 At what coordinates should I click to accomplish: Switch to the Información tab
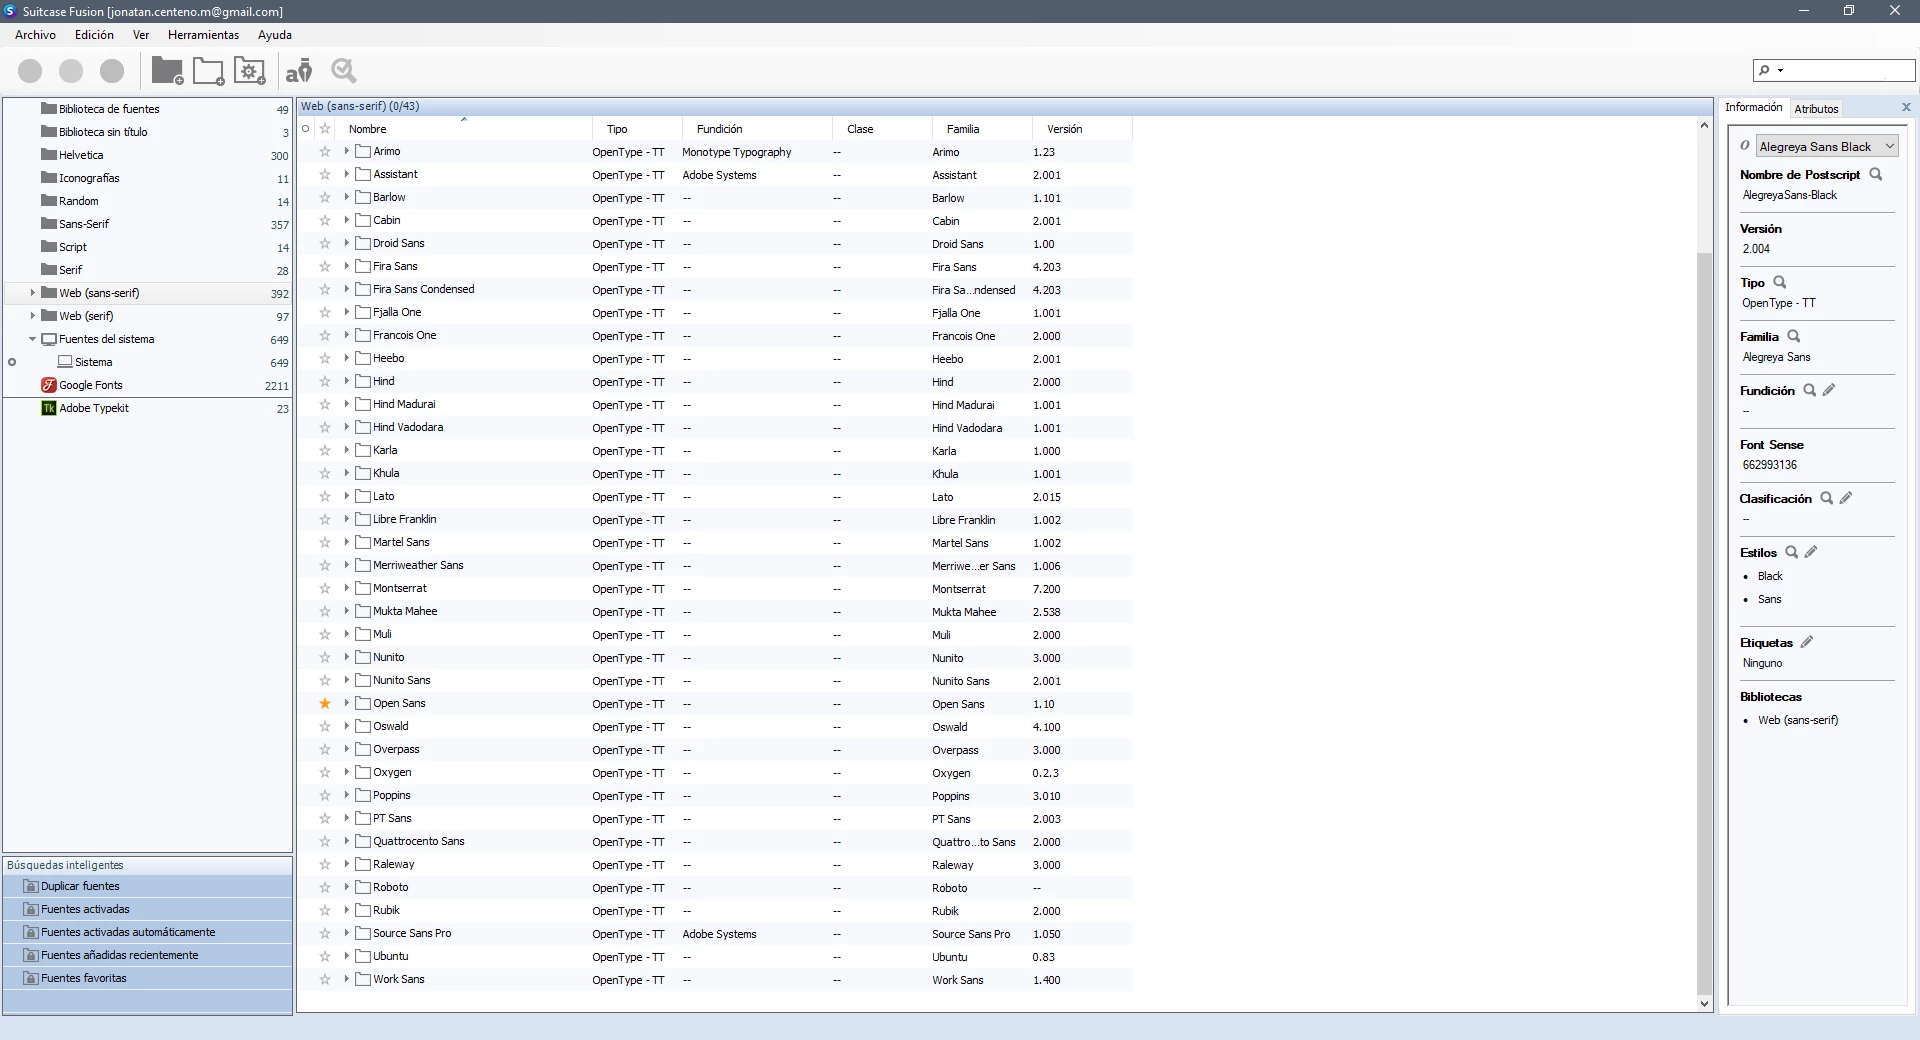pyautogui.click(x=1753, y=107)
